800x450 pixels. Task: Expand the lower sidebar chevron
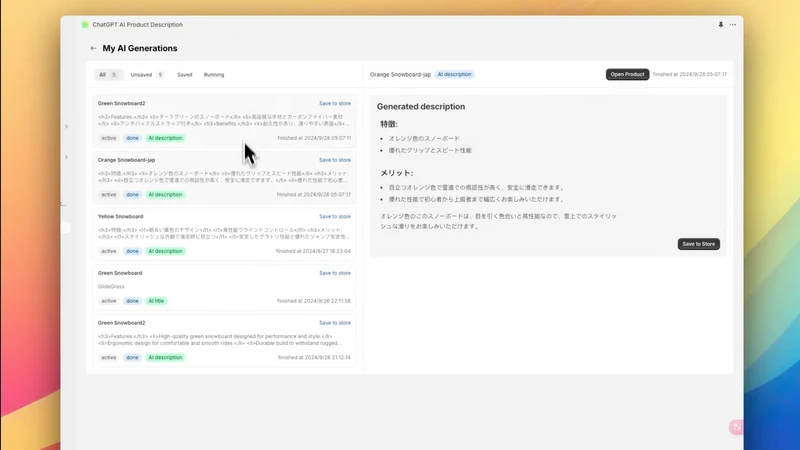point(66,157)
